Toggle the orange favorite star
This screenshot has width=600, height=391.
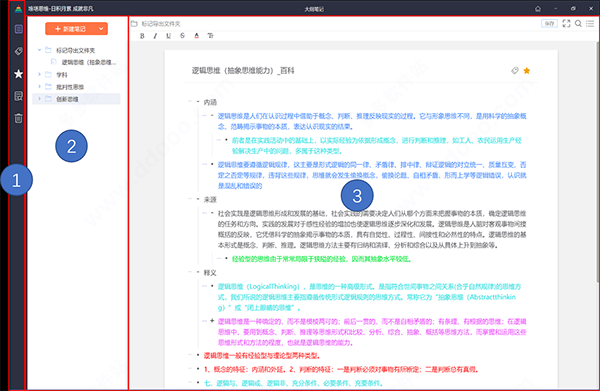point(527,71)
